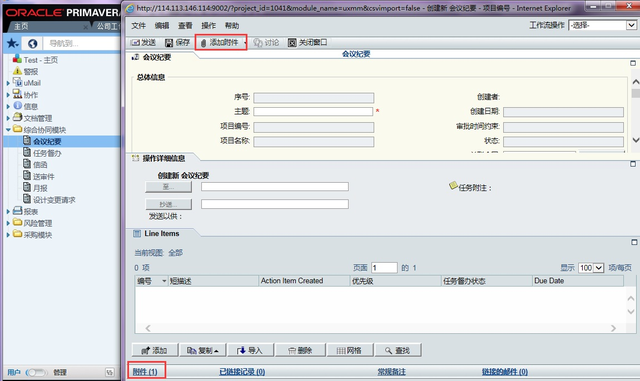Image resolution: width=640 pixels, height=381 pixels.
Task: Select 会议纪要 in navigation tree
Action: coord(47,142)
